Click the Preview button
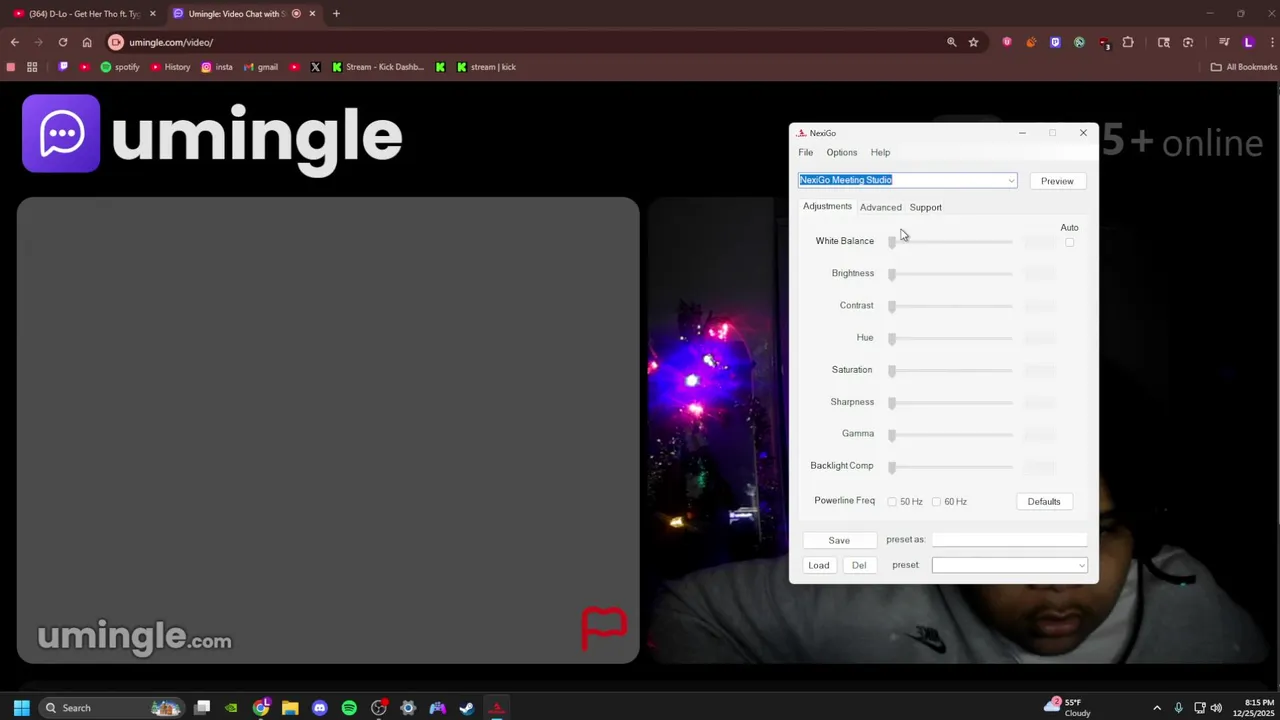Screen dimensions: 1280x720 pyautogui.click(x=1057, y=181)
